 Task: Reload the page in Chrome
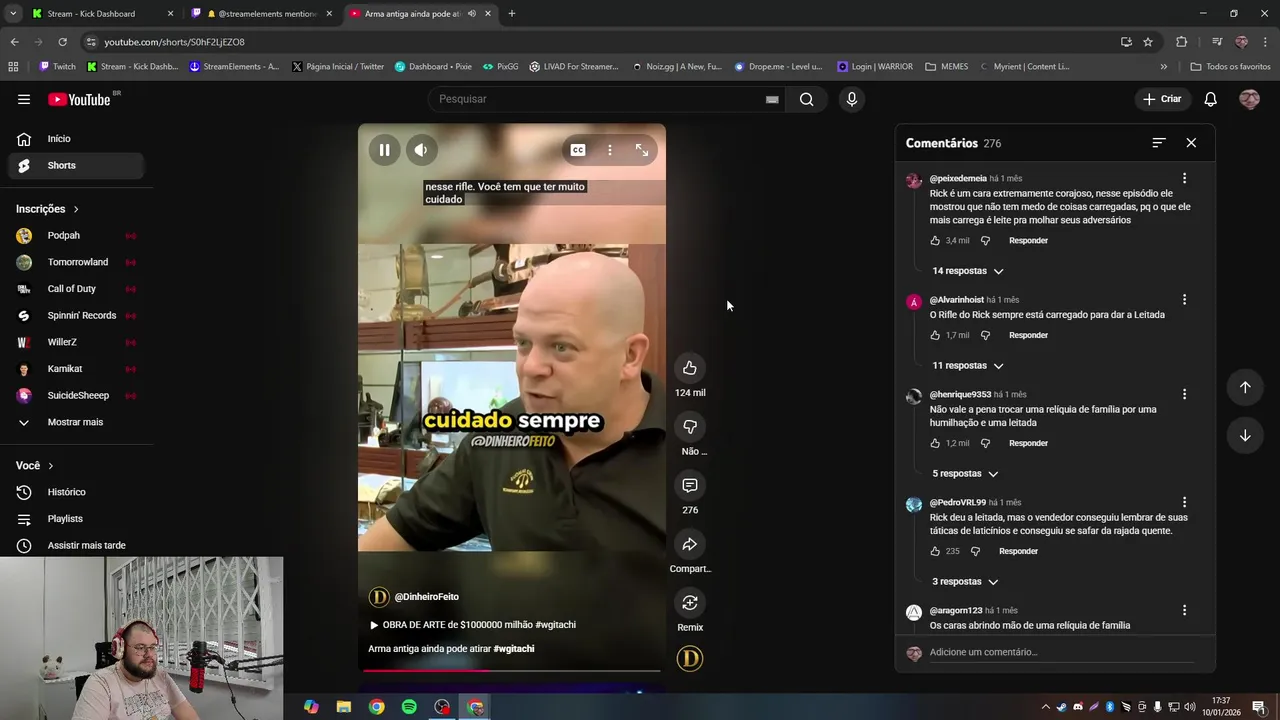point(62,42)
